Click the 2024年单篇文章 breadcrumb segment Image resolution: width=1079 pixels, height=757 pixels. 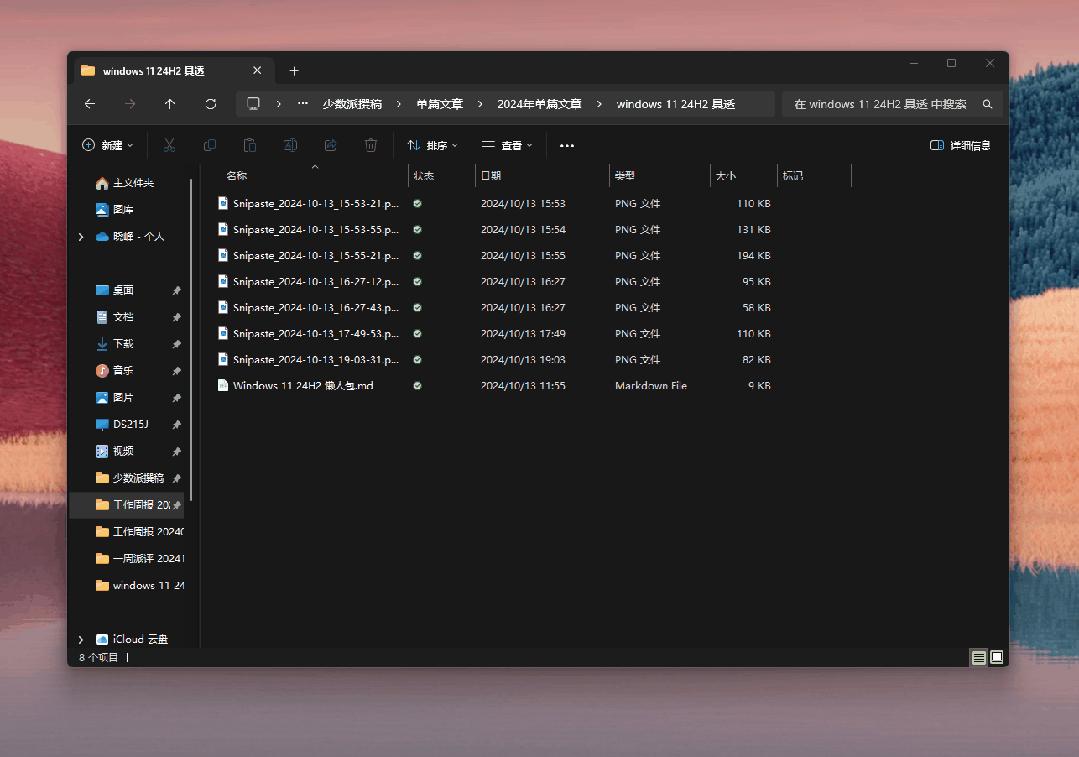(539, 104)
